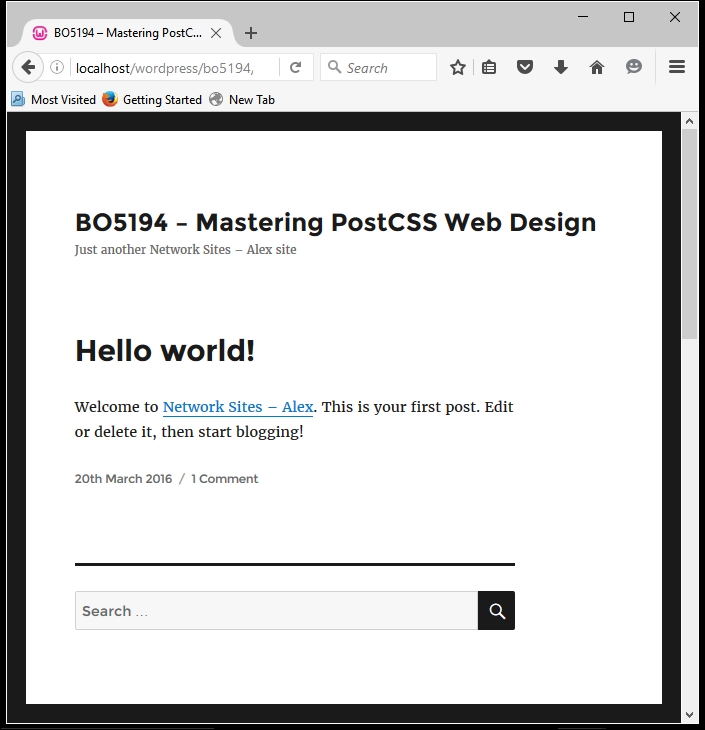Open the Firefox hamburger menu
The width and height of the screenshot is (705, 730).
click(677, 67)
